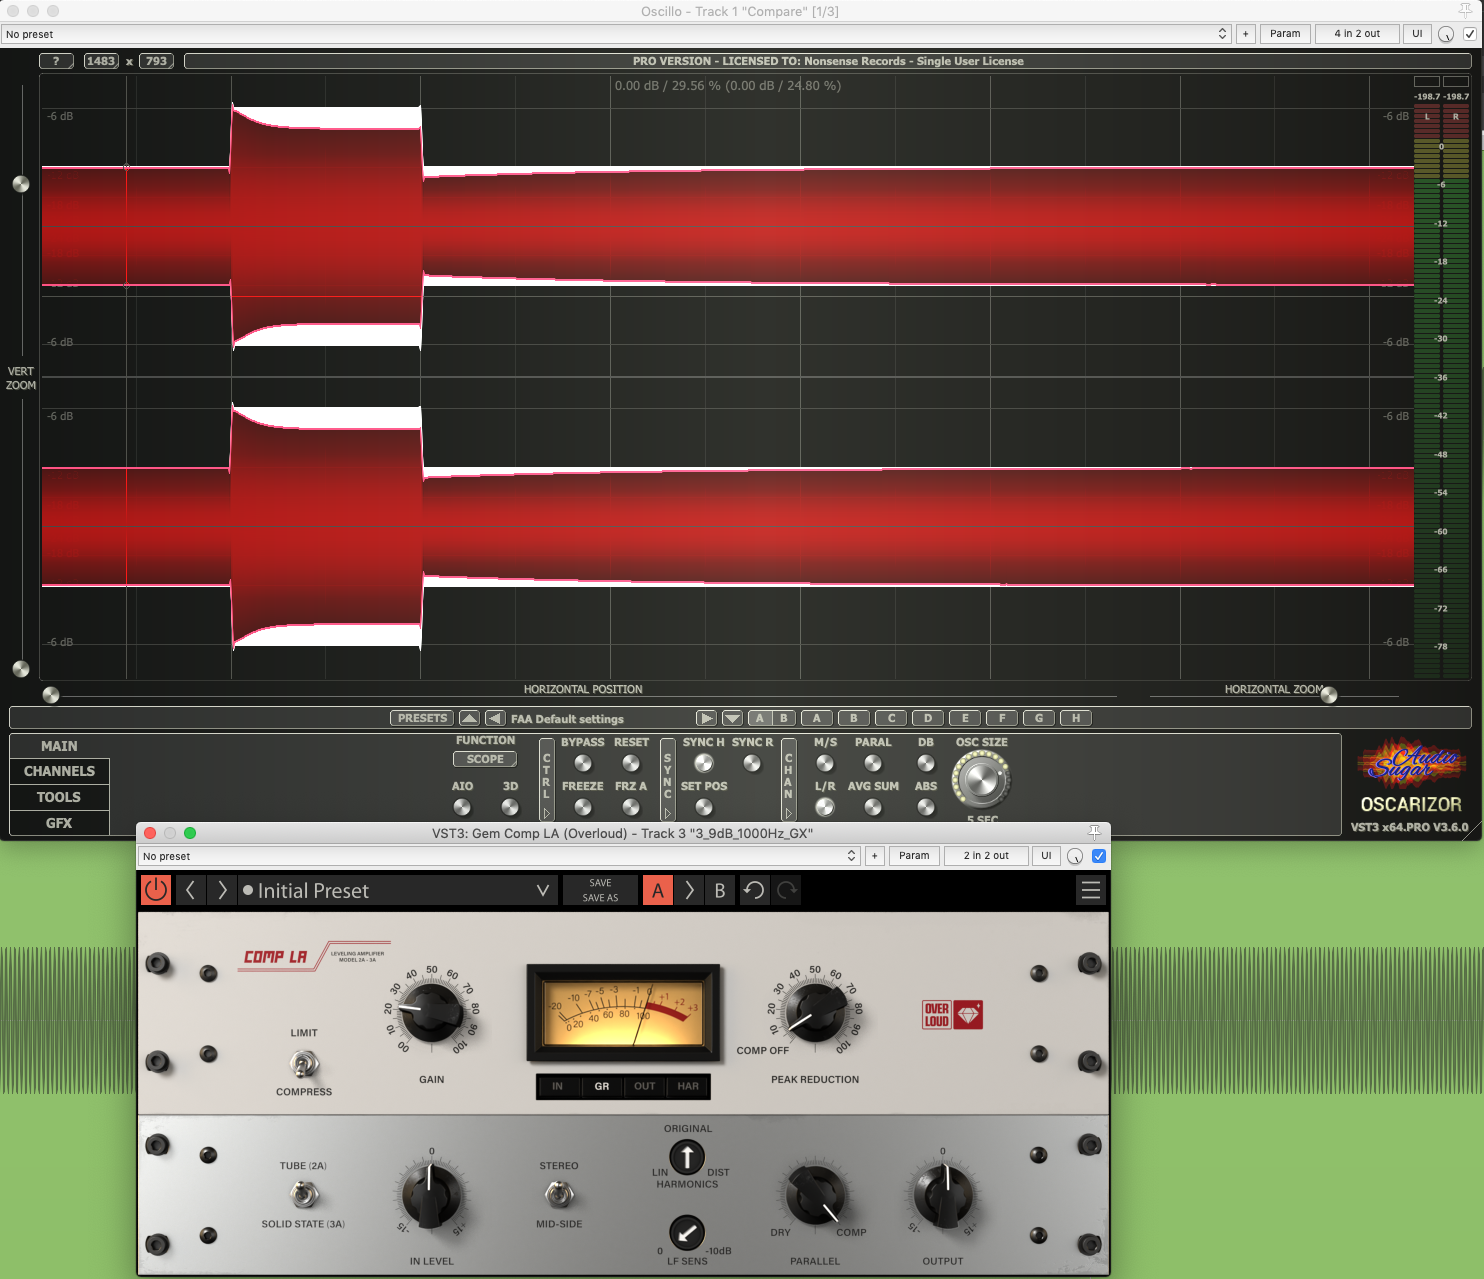Flip the Stereo/Mid-Side toggle switch
Image resolution: width=1484 pixels, height=1279 pixels.
[559, 1194]
